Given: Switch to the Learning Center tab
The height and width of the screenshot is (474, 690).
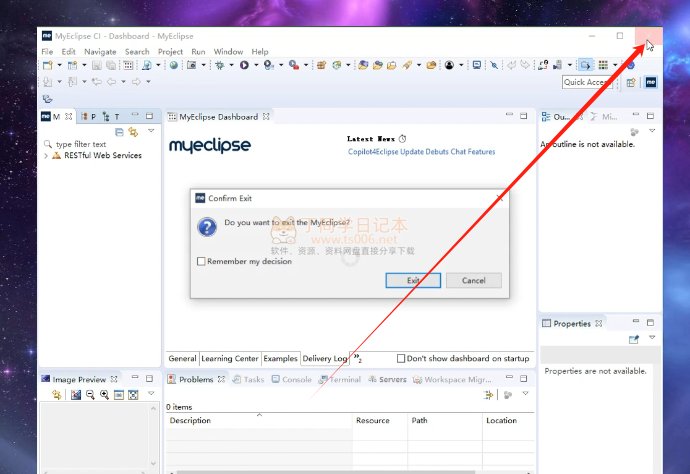Looking at the screenshot, I should tap(230, 358).
